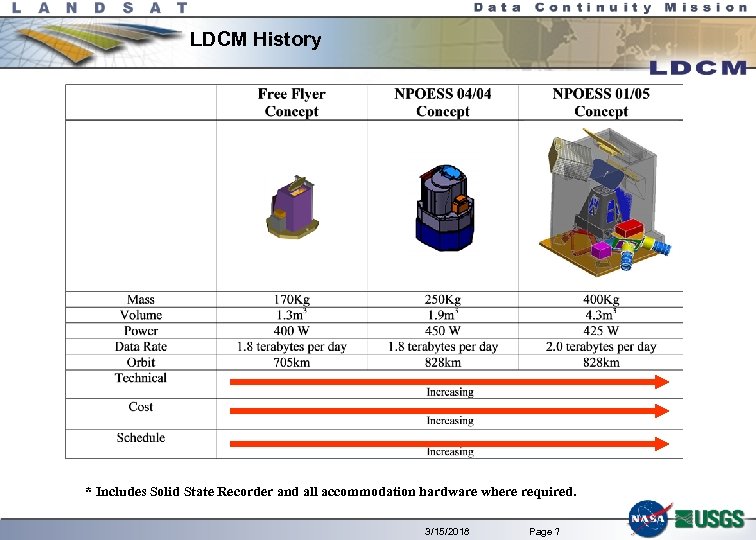This screenshot has width=756, height=540.
Task: Click the 'Free Flyer Concept' column header
Action: [x=292, y=102]
